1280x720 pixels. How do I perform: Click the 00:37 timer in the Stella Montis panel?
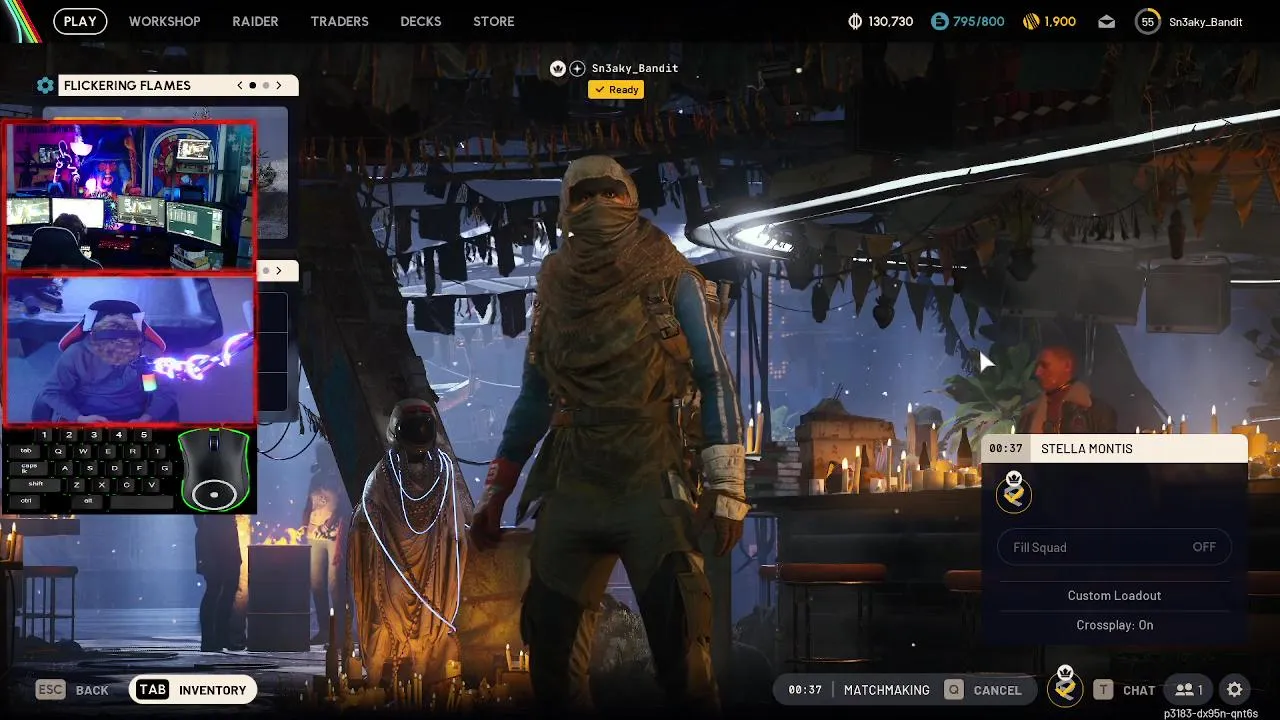tap(1005, 449)
